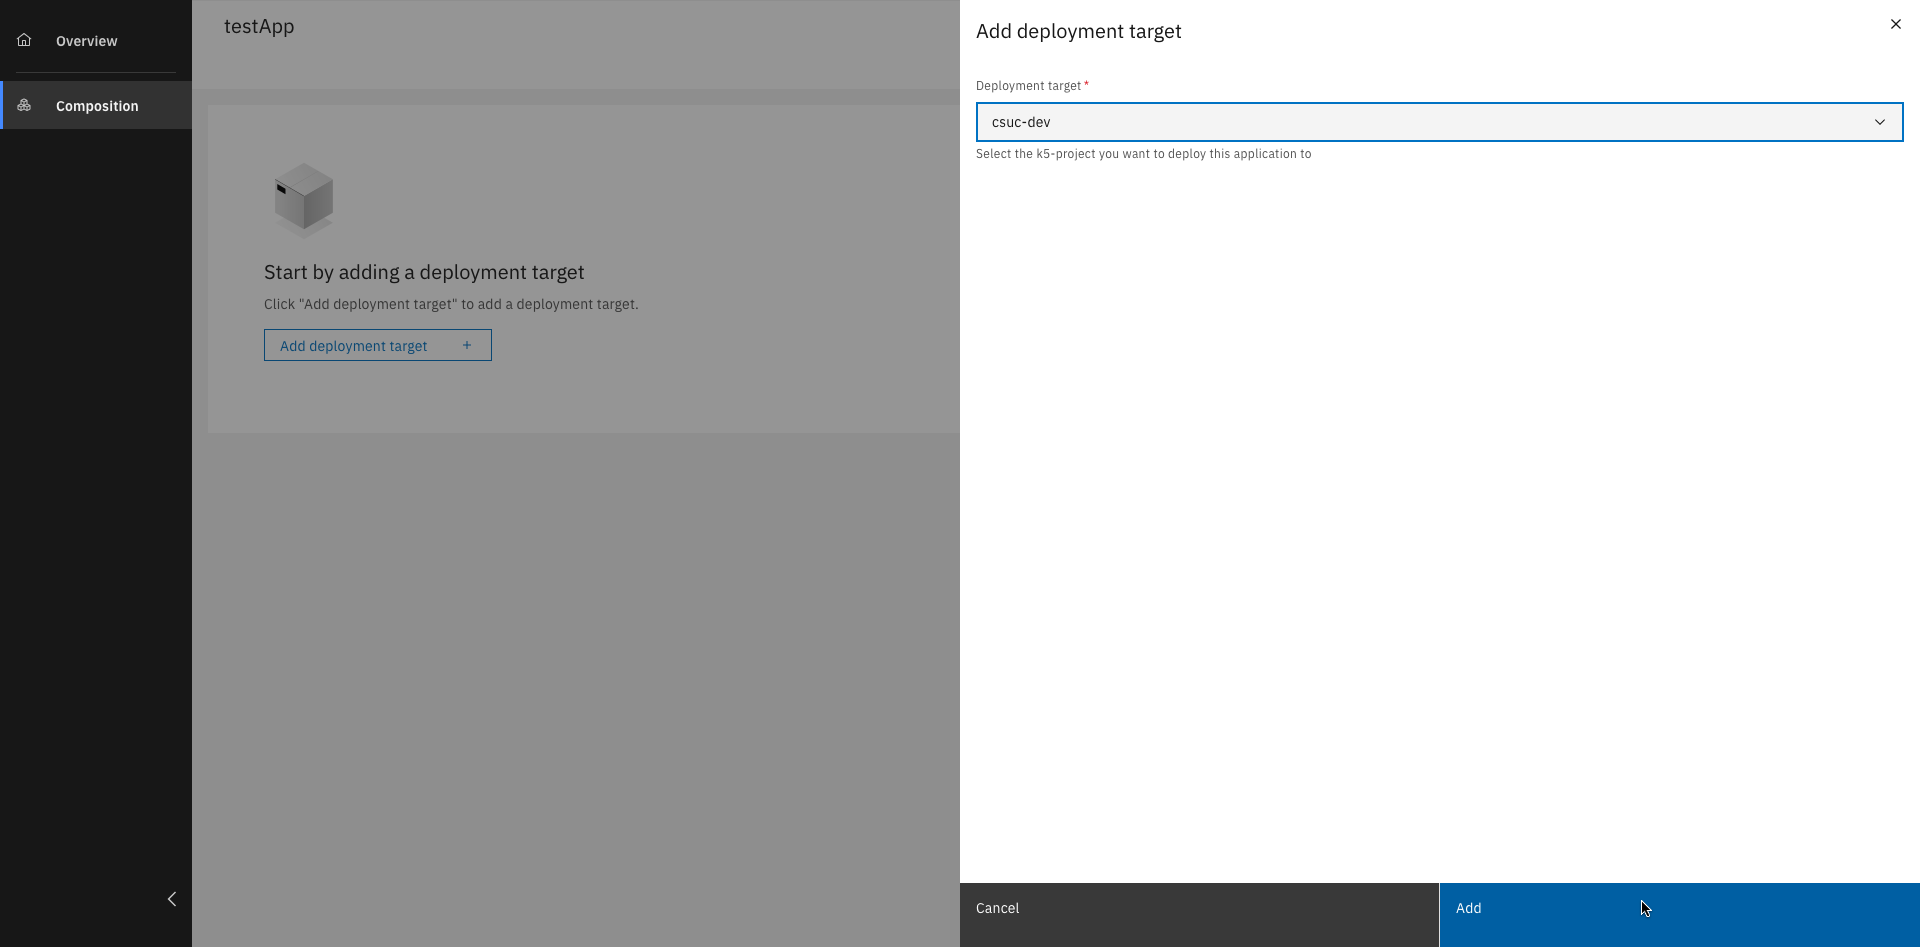Click the testApp page title
Viewport: 1920px width, 947px height.
259,27
